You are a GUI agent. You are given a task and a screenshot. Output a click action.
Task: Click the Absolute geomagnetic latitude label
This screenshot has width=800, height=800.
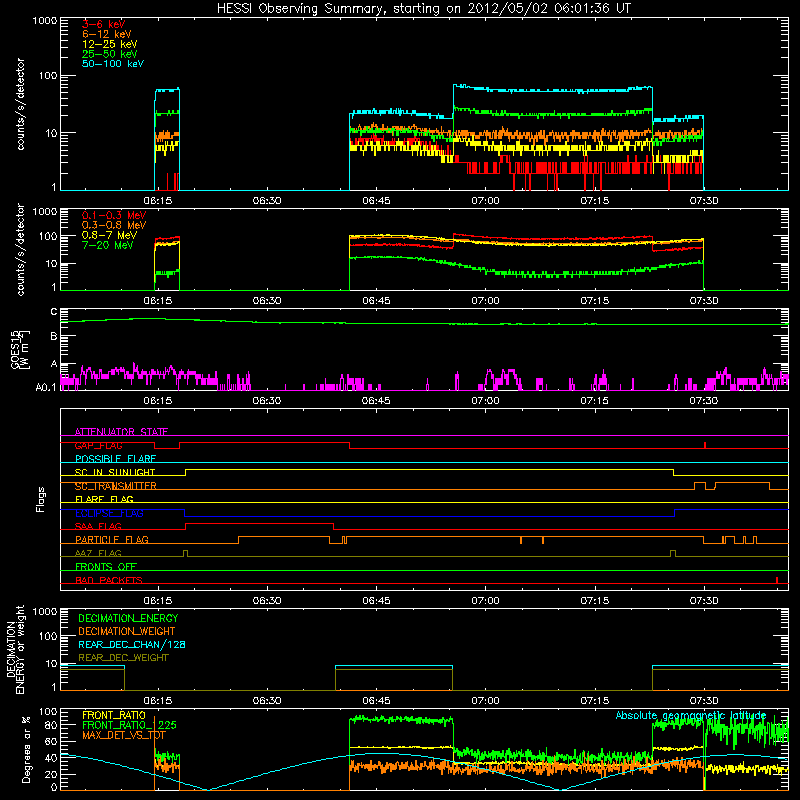691,715
